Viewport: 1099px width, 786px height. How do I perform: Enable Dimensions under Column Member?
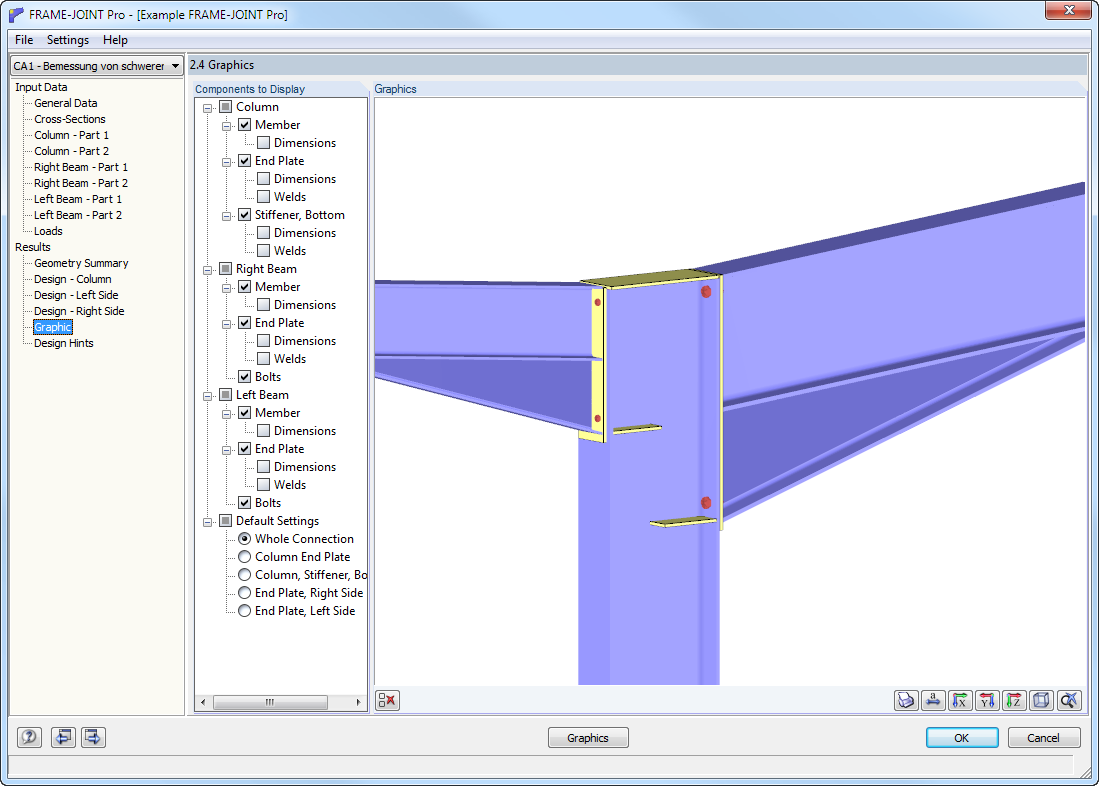[264, 143]
